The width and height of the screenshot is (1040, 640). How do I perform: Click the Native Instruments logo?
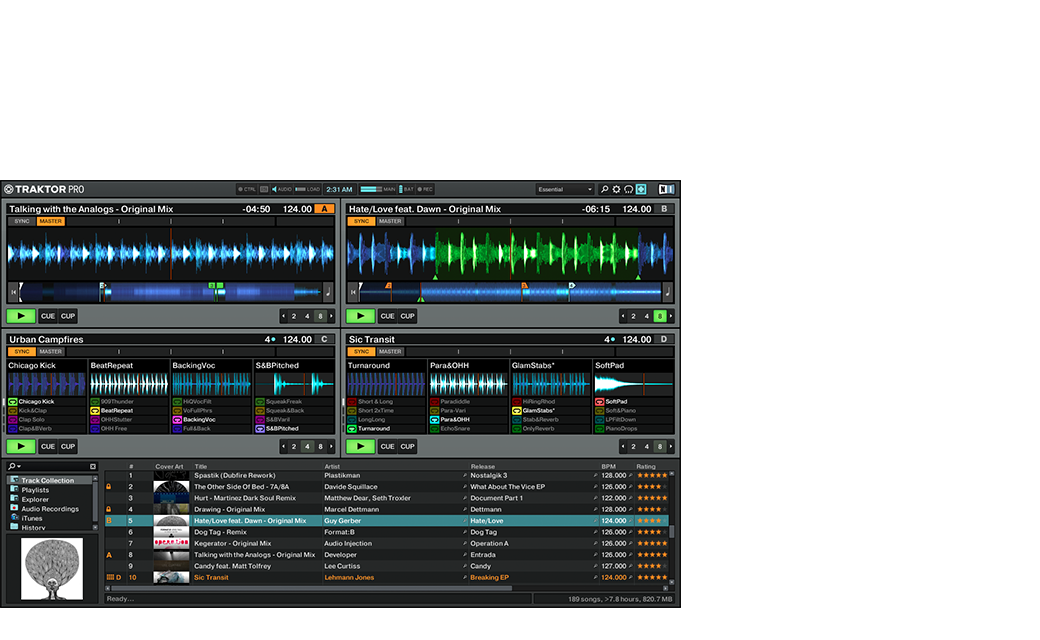(x=666, y=190)
